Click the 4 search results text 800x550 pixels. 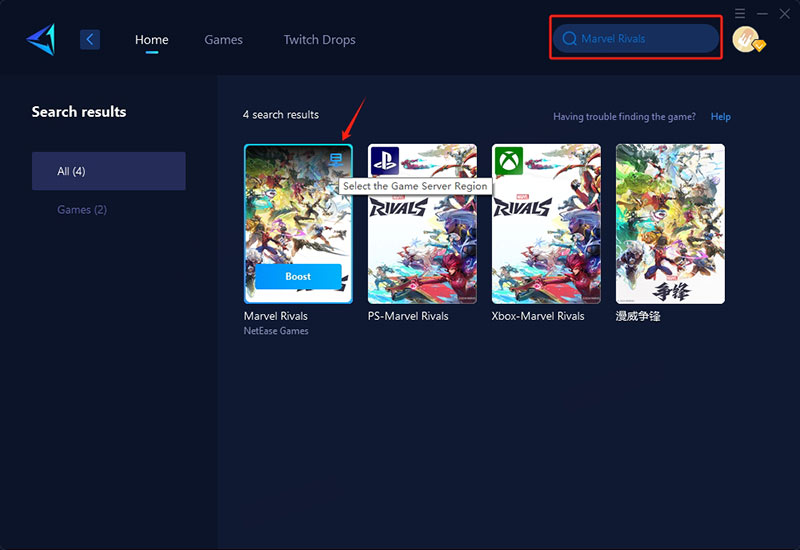pos(281,115)
